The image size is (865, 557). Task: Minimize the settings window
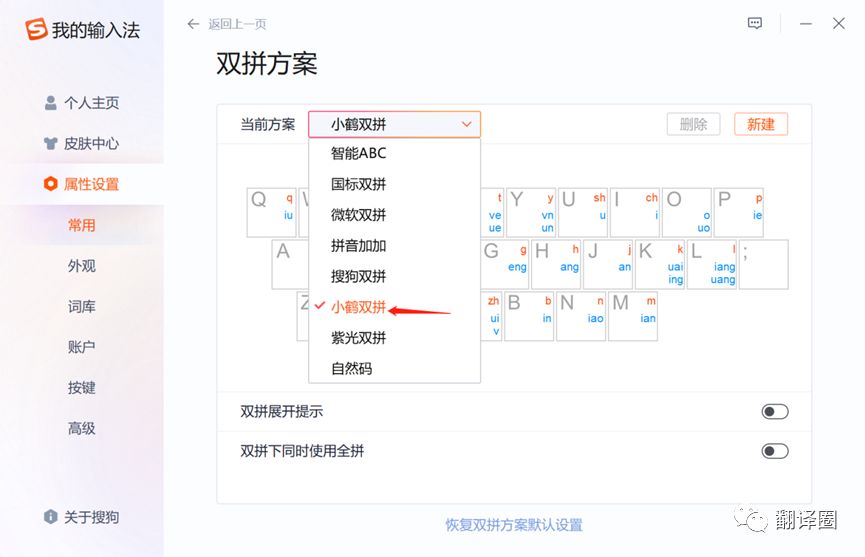(x=806, y=24)
